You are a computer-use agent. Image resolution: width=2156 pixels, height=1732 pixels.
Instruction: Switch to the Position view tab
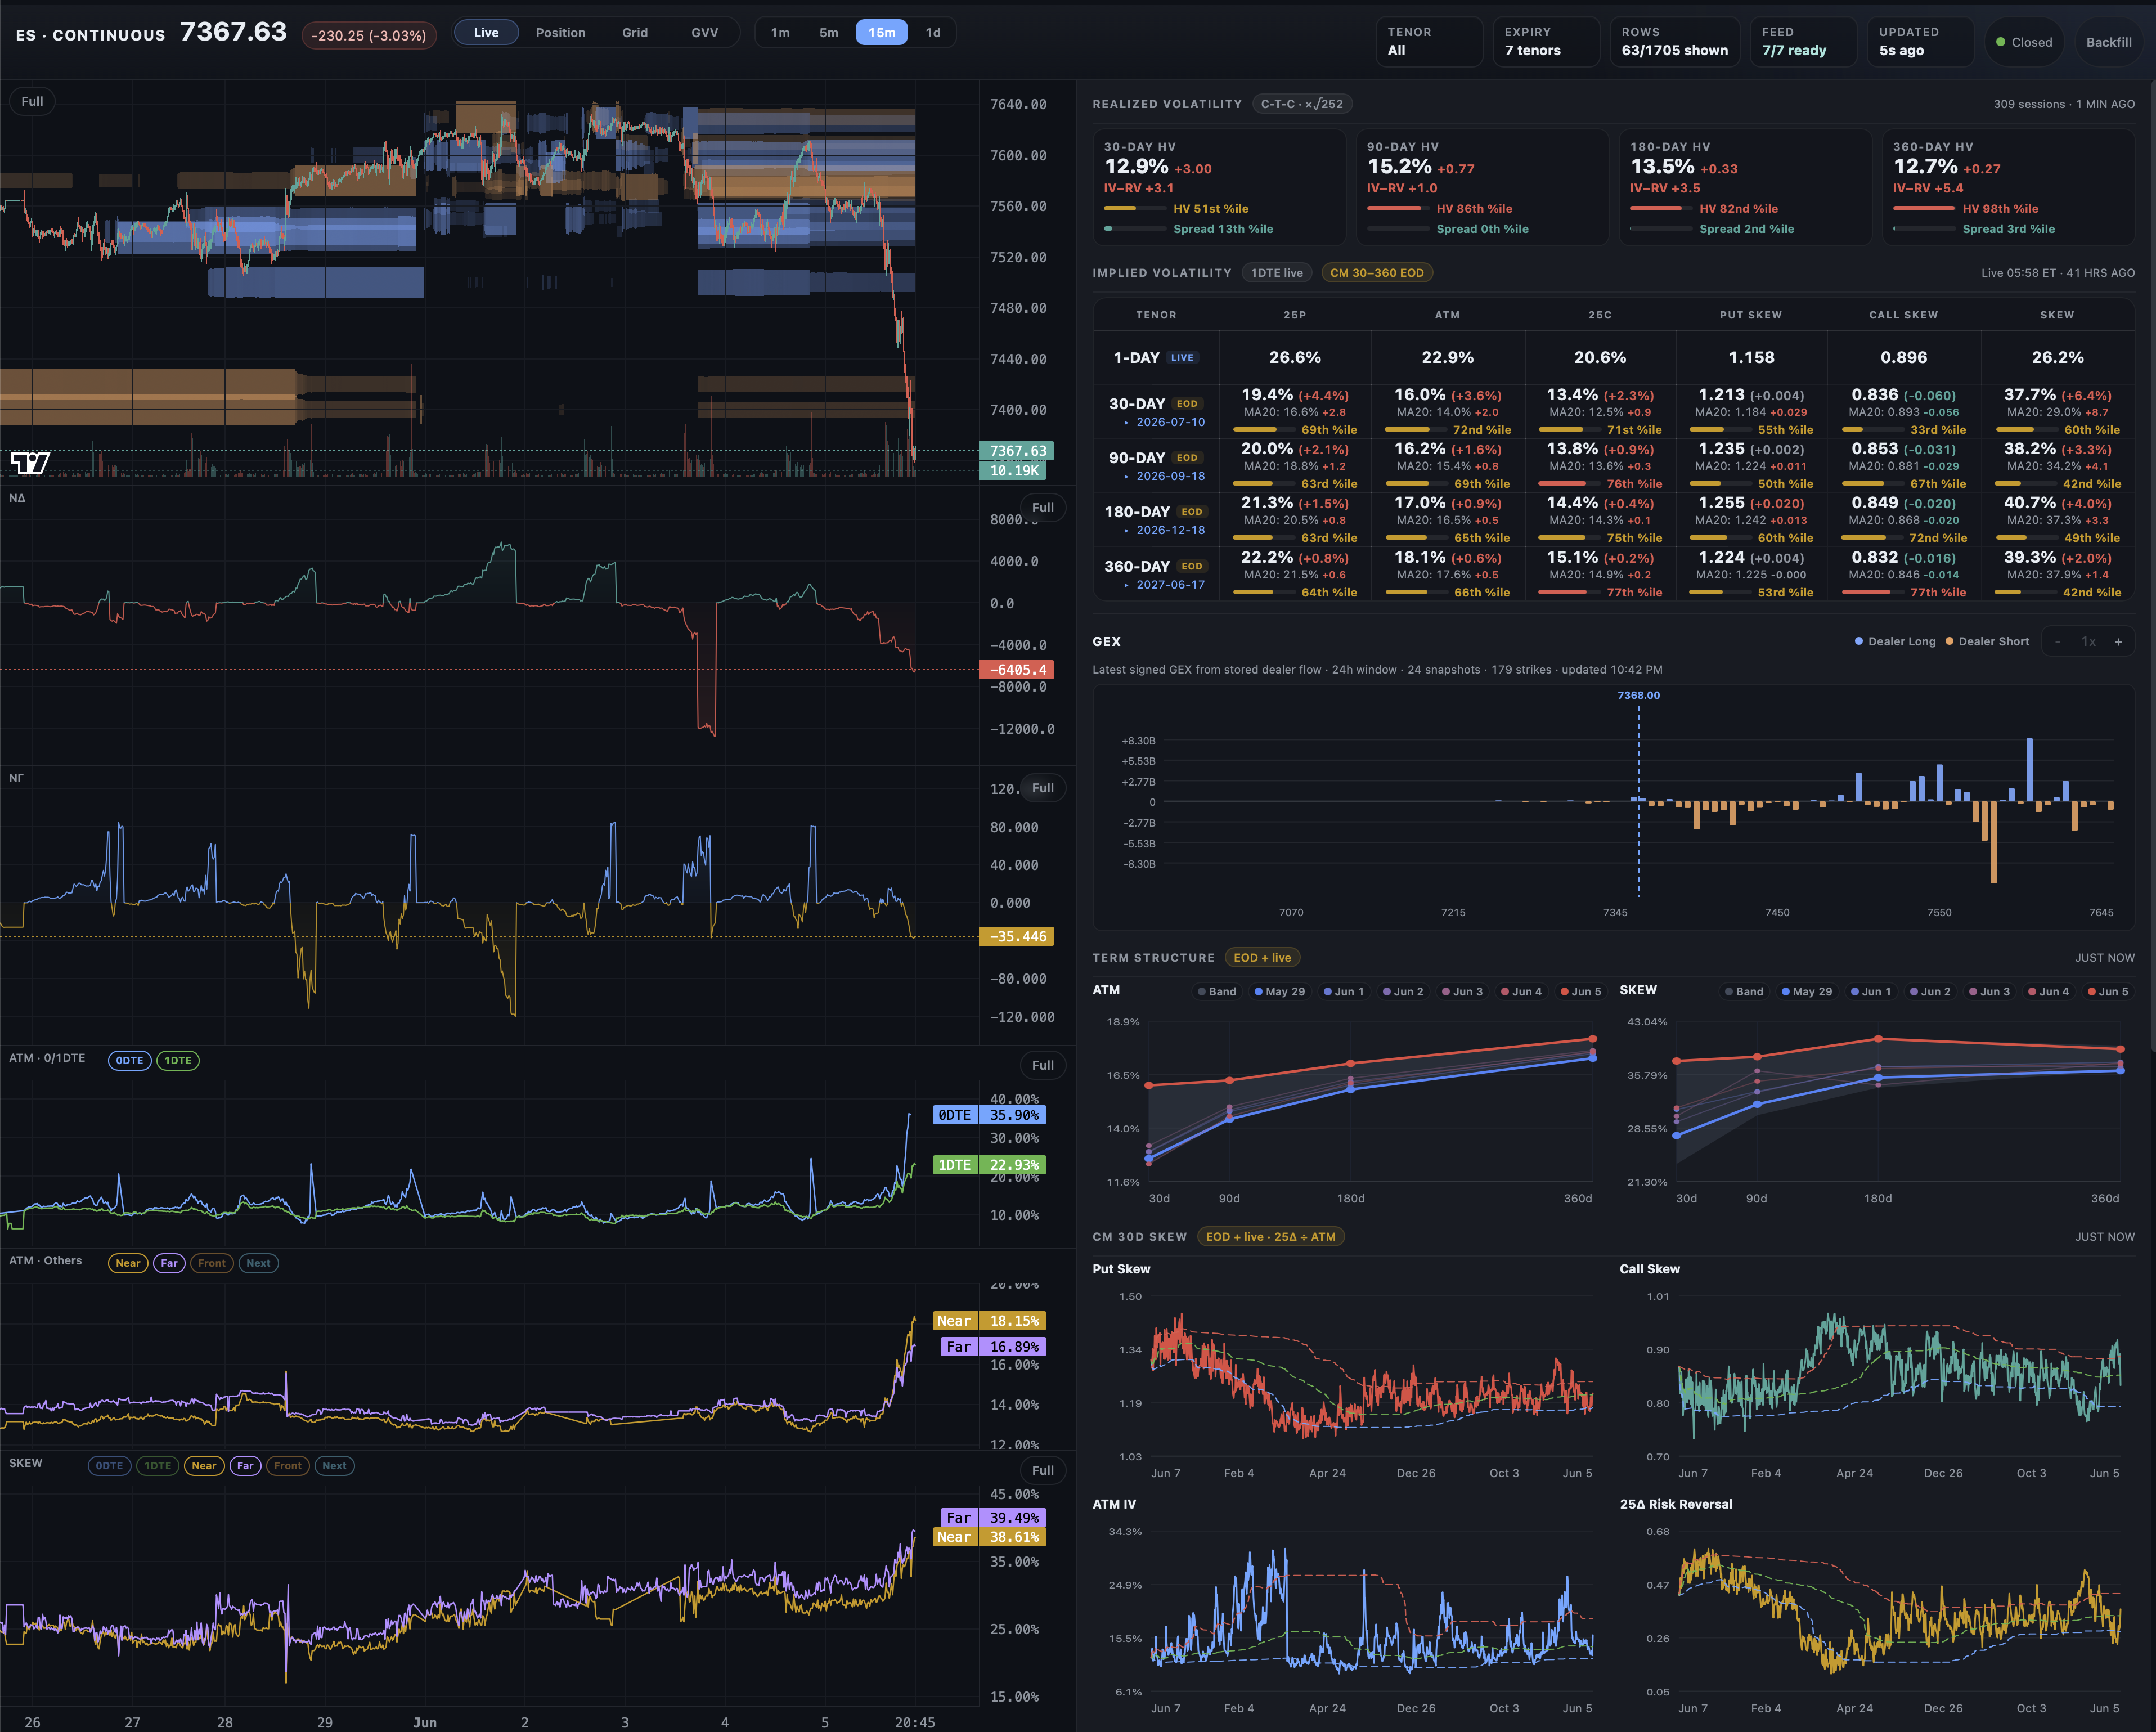[560, 33]
